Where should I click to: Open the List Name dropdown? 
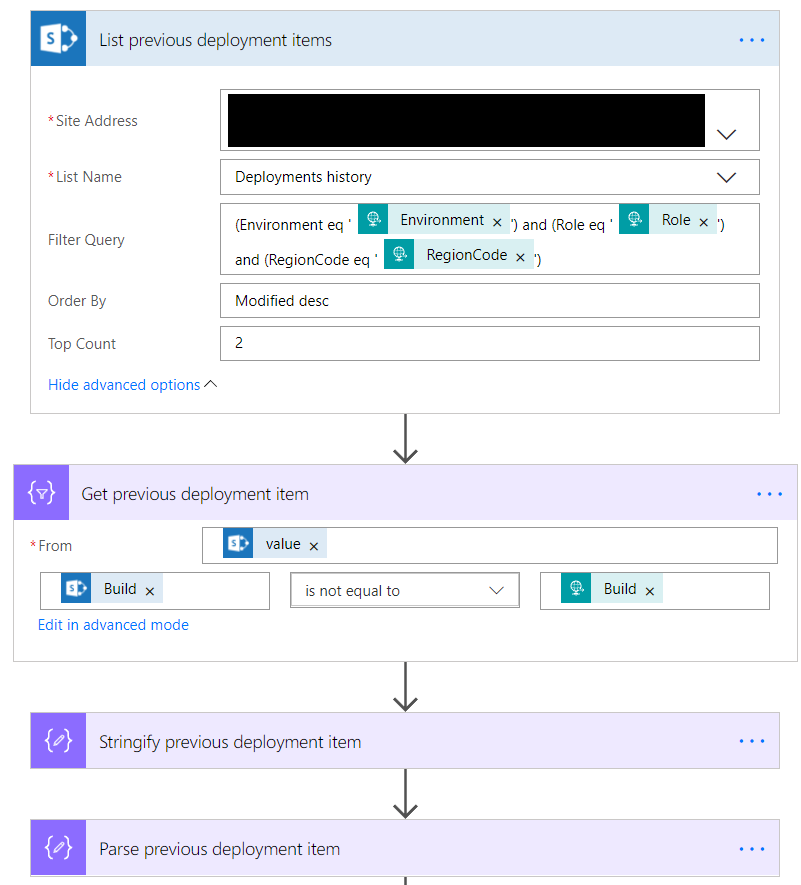(727, 178)
